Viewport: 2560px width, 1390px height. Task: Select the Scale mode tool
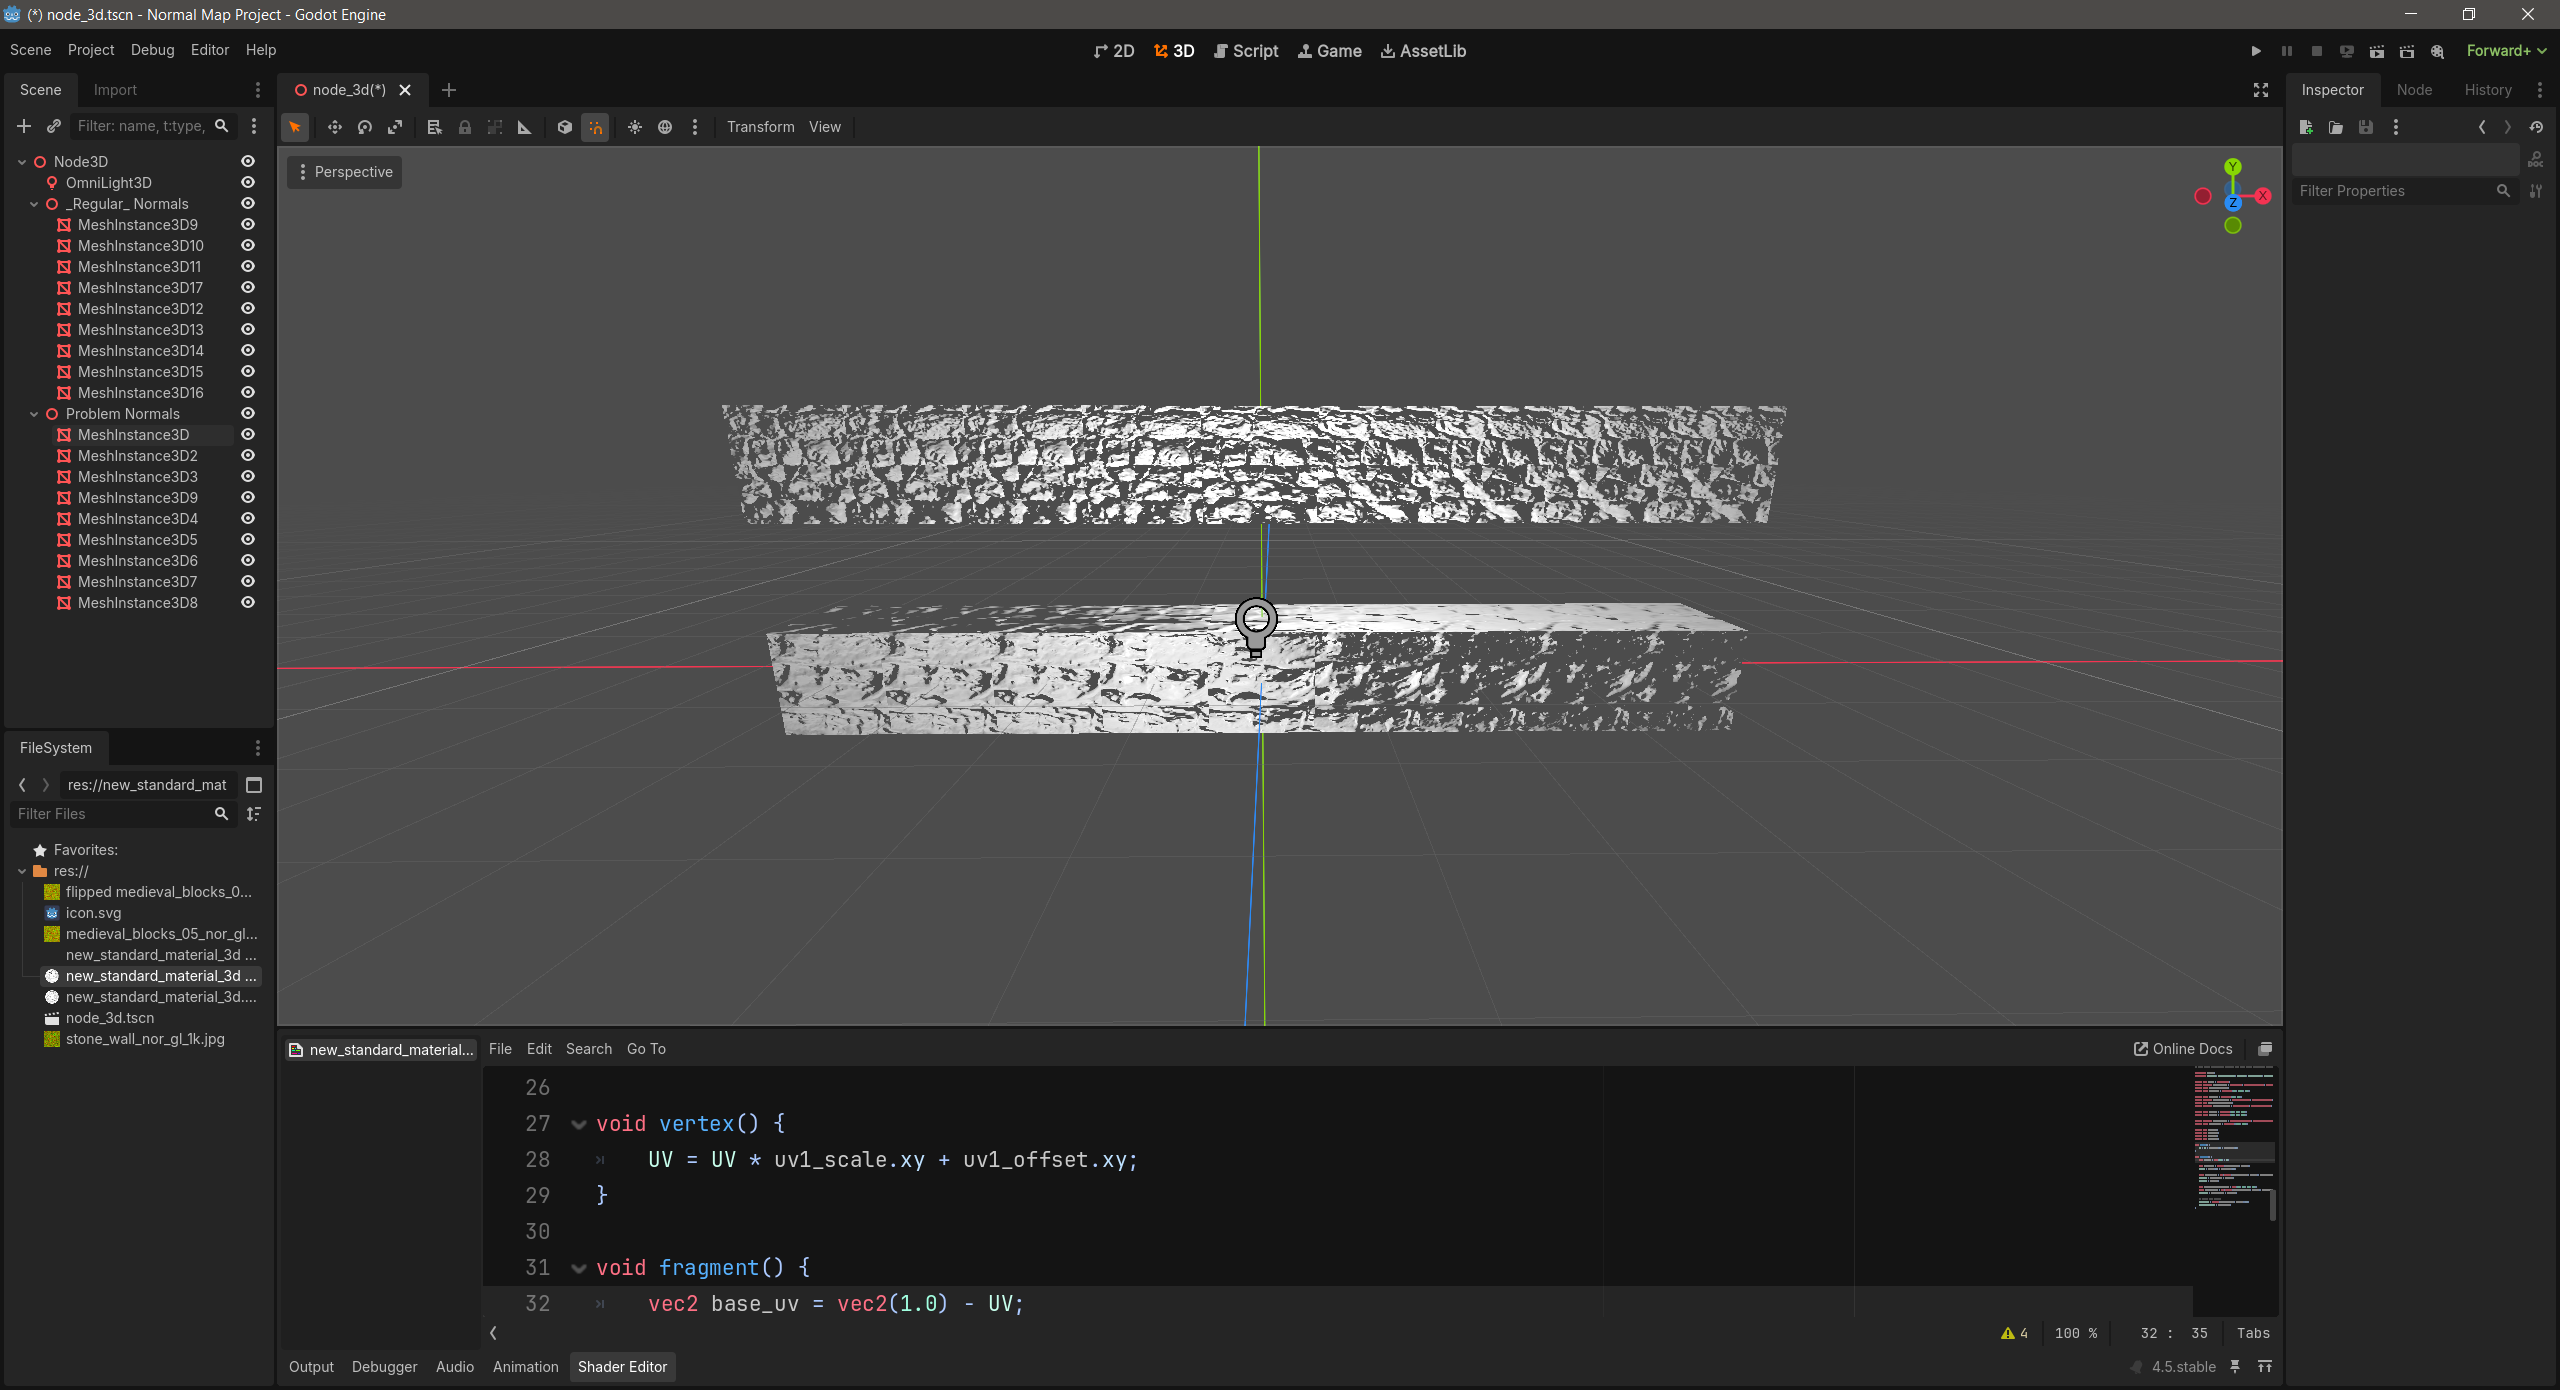pyautogui.click(x=395, y=127)
